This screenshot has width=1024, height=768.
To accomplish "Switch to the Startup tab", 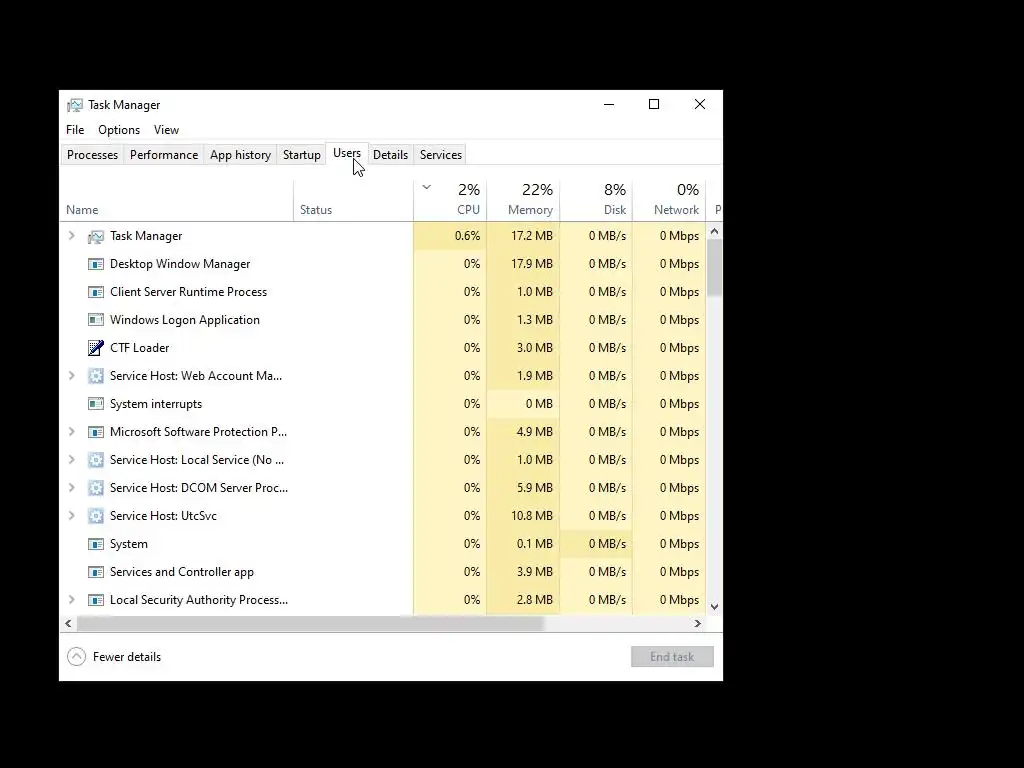I will pos(302,155).
